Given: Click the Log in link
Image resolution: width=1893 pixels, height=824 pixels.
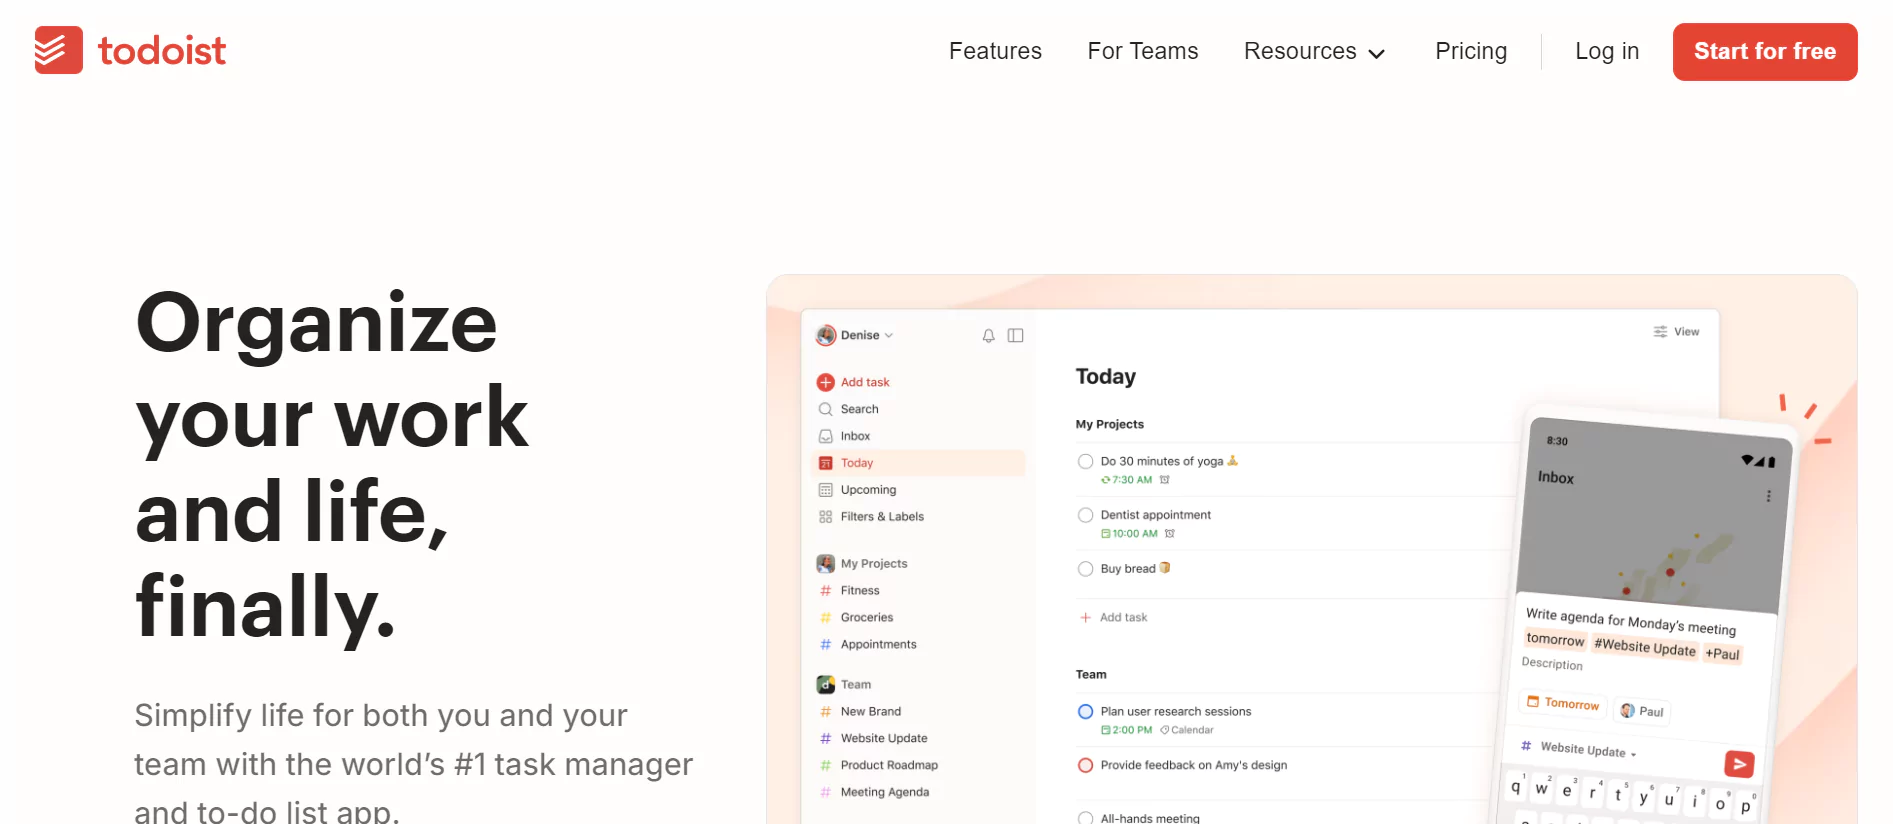Looking at the screenshot, I should click(x=1607, y=51).
